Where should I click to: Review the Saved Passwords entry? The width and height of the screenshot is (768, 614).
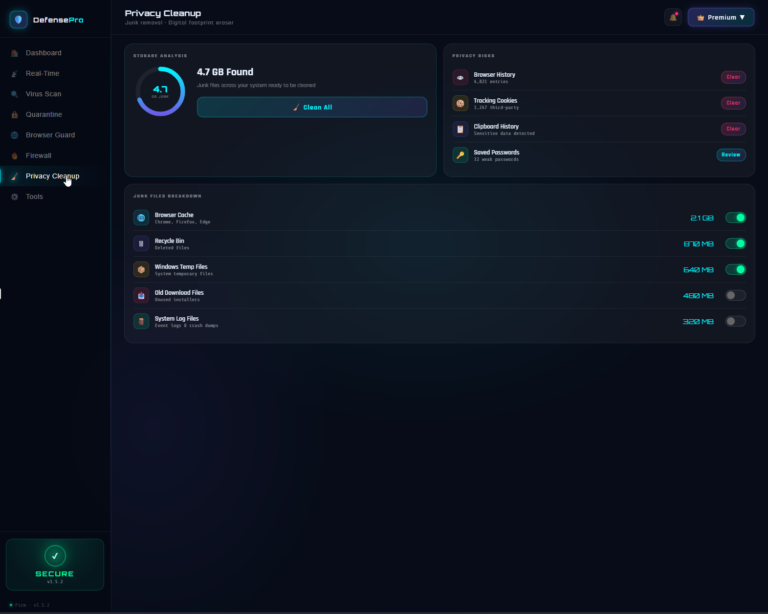[x=731, y=155]
